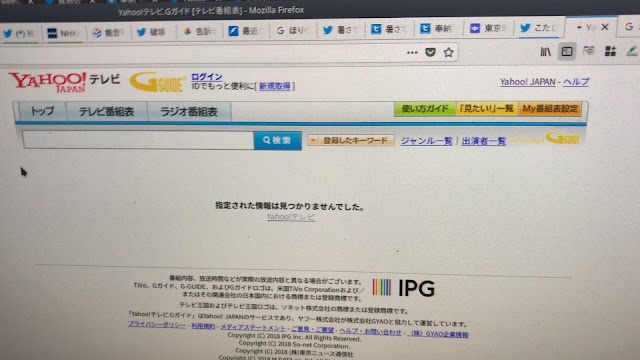This screenshot has width=640, height=360.
Task: Switch to the 熊 tab
Action: pyautogui.click(x=109, y=32)
